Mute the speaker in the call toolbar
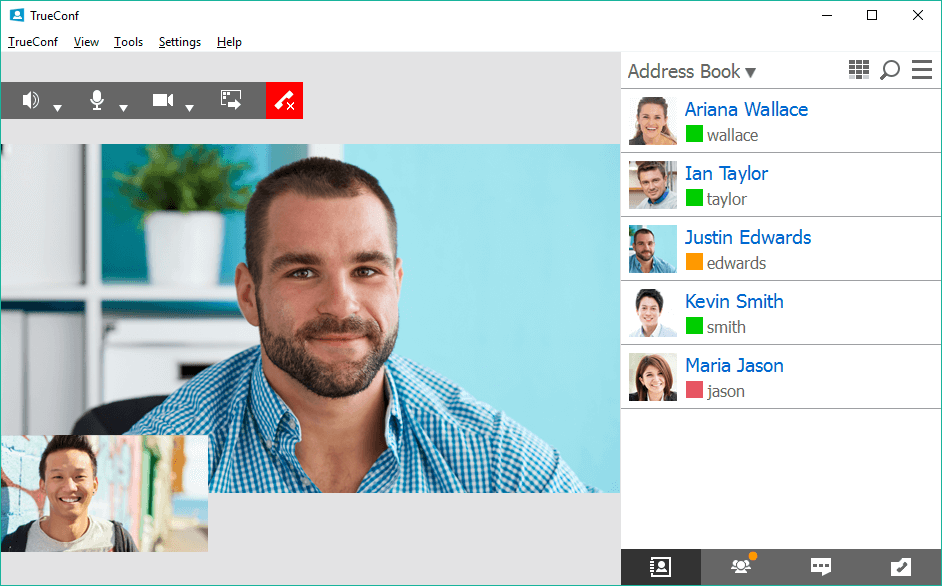Image resolution: width=942 pixels, height=586 pixels. pyautogui.click(x=31, y=100)
